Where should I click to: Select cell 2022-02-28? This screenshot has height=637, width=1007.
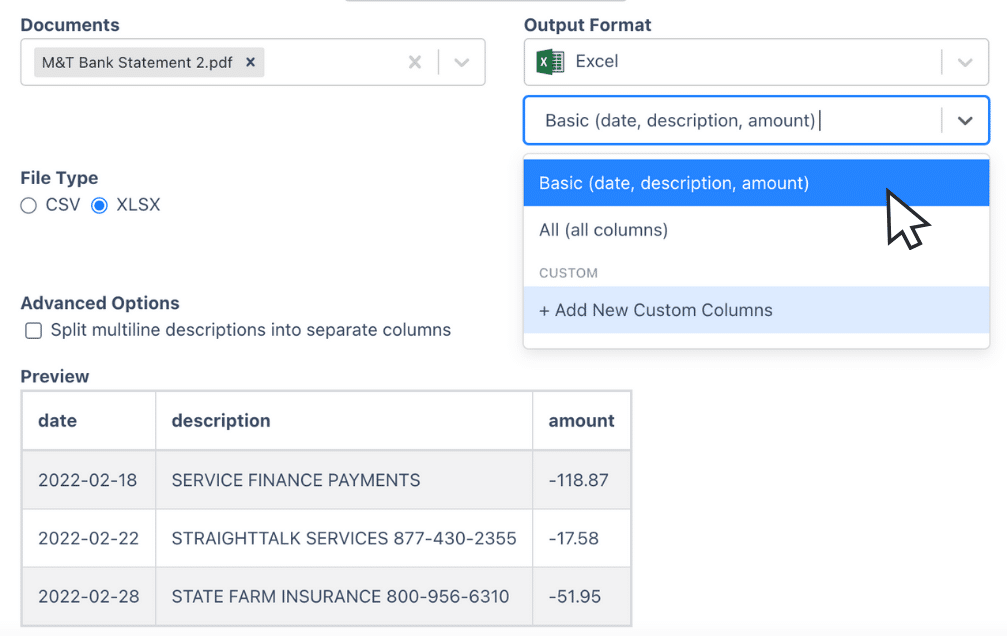(89, 597)
